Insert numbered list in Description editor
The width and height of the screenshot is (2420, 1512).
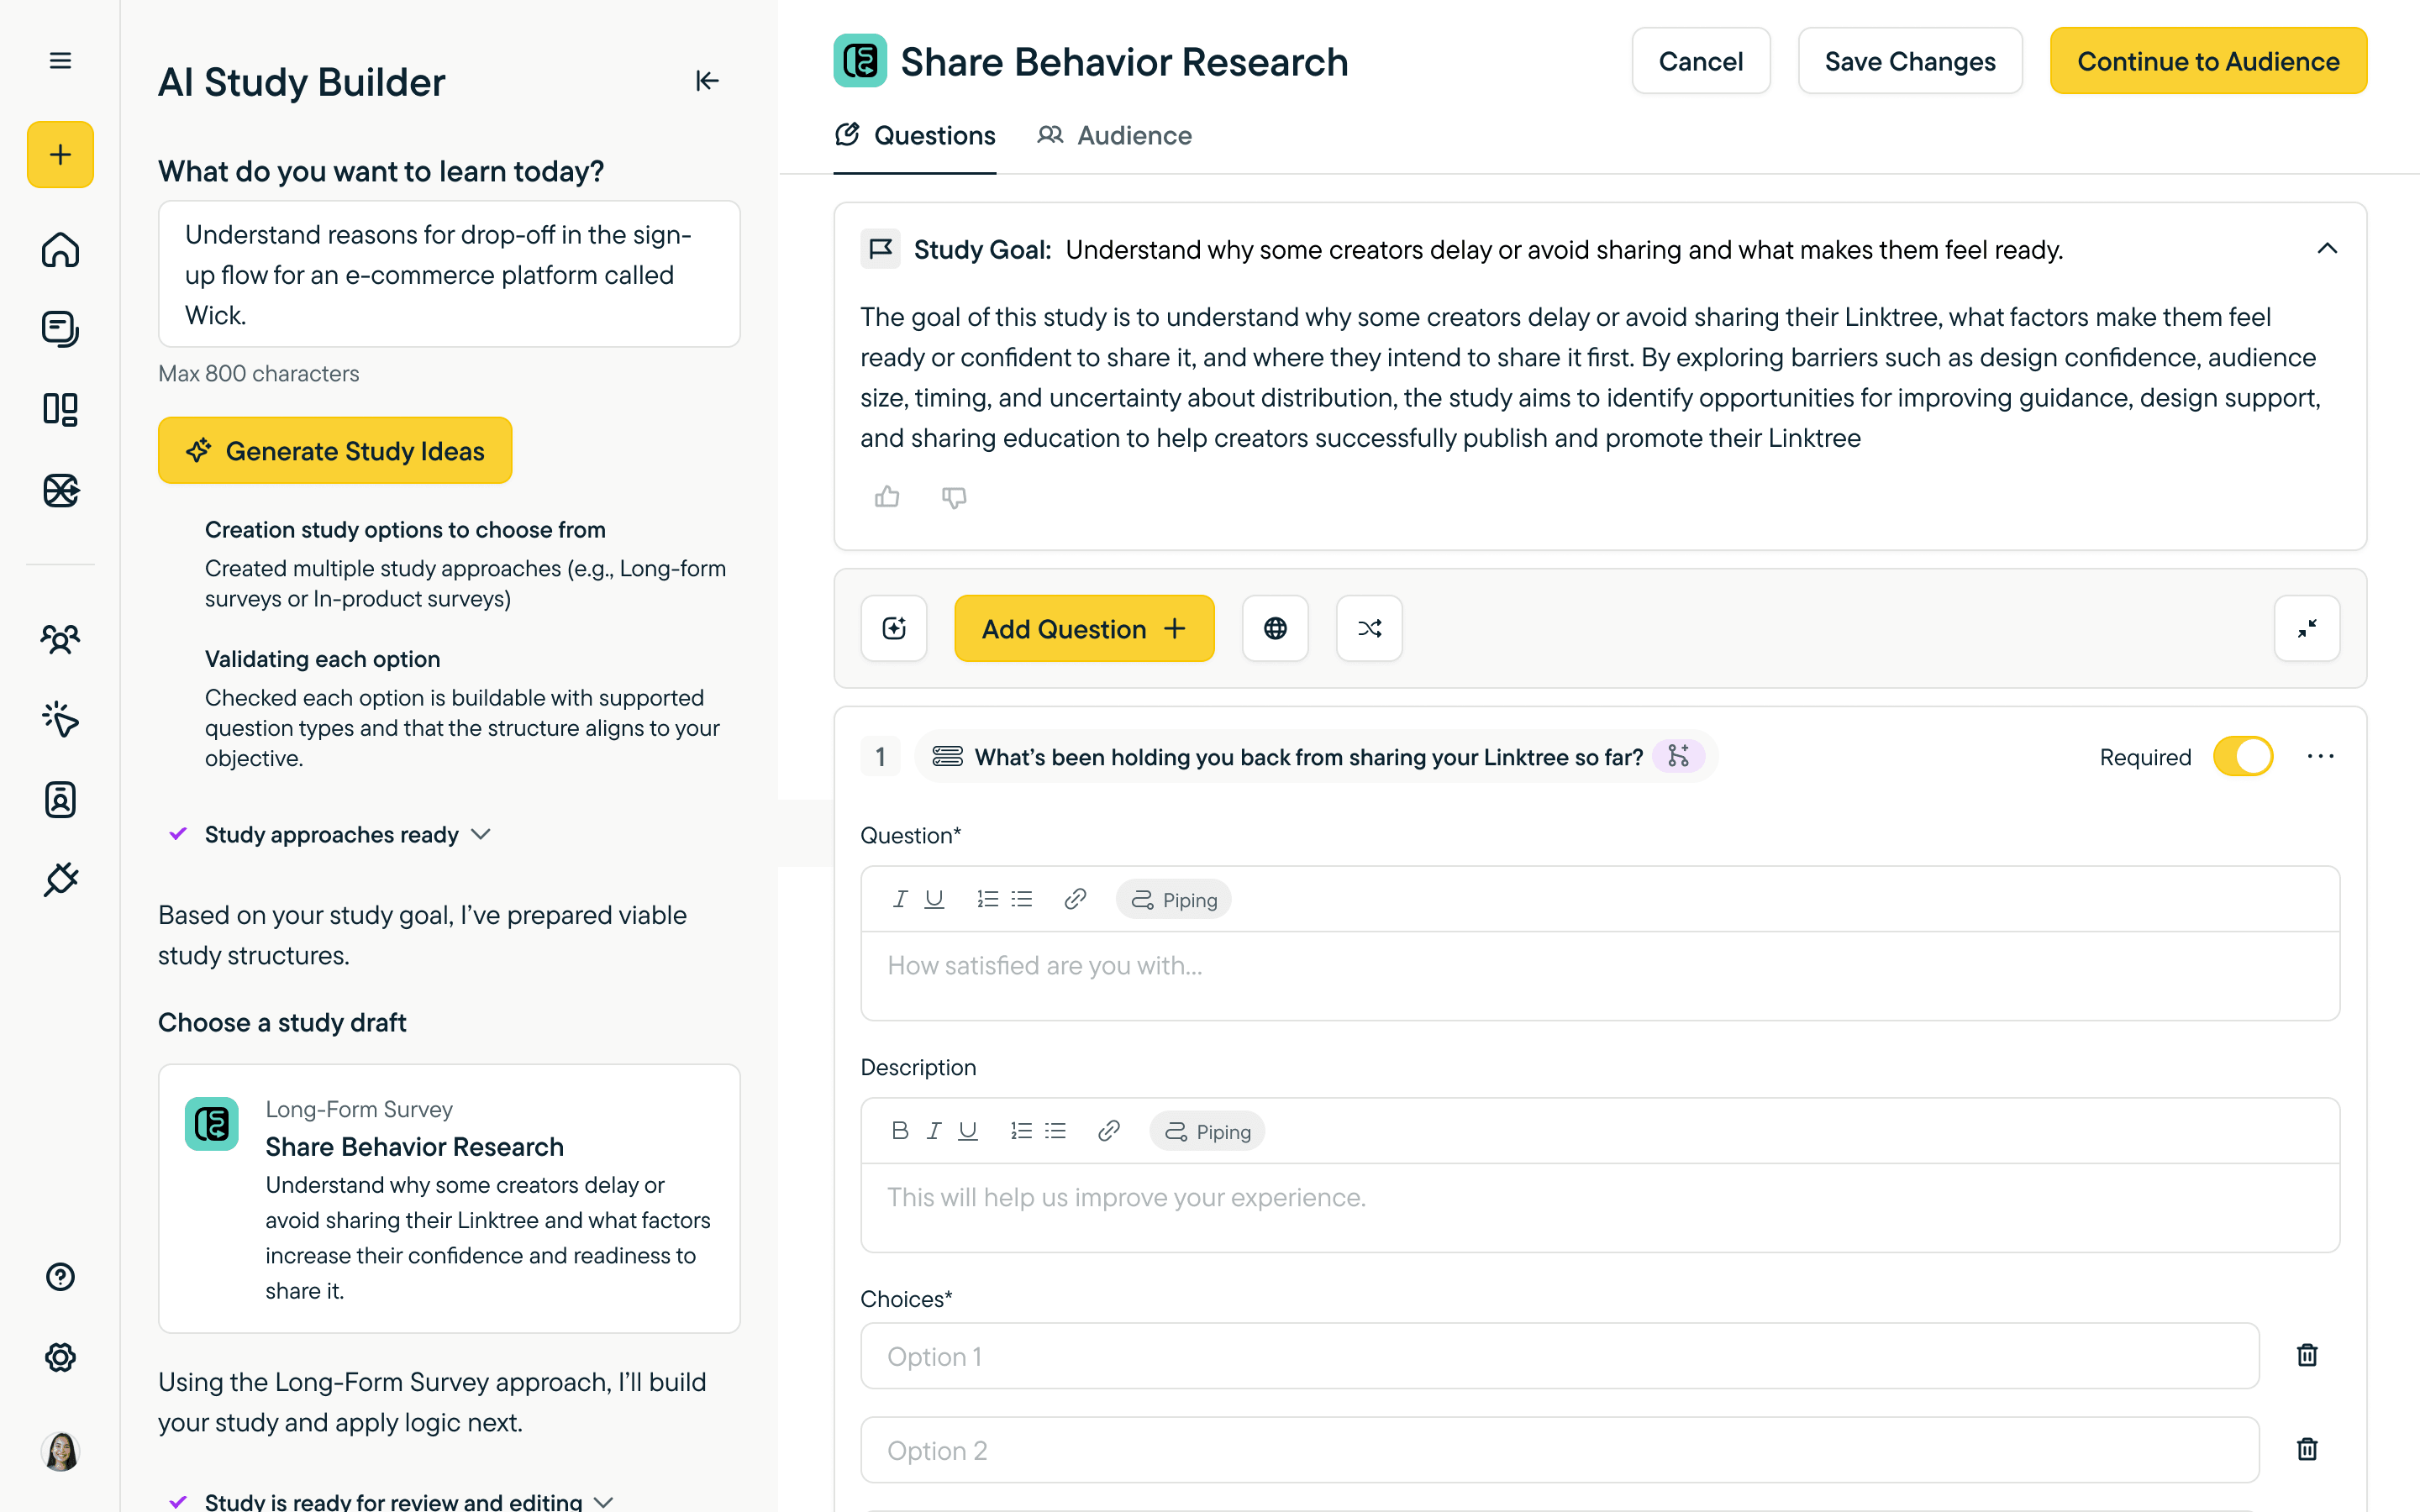(x=1021, y=1131)
